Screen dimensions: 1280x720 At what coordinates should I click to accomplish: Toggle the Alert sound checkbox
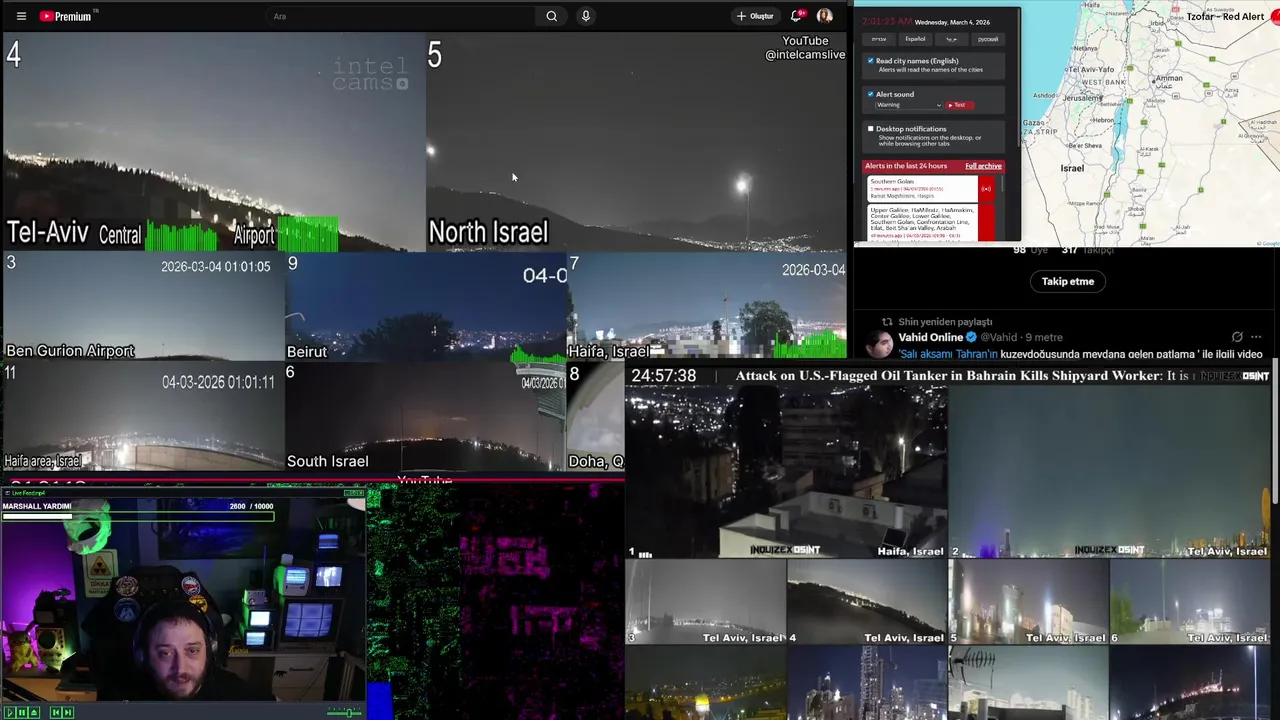coord(871,94)
